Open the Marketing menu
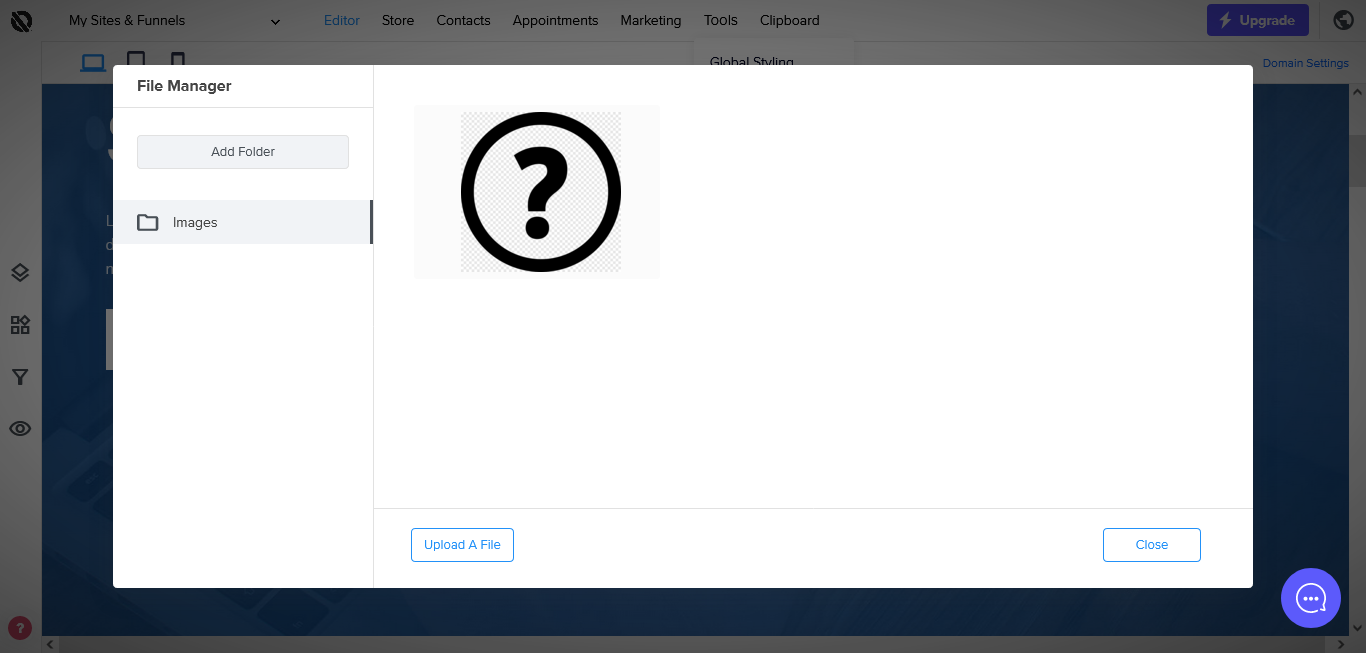Screen dimensions: 1366x653 [x=650, y=20]
